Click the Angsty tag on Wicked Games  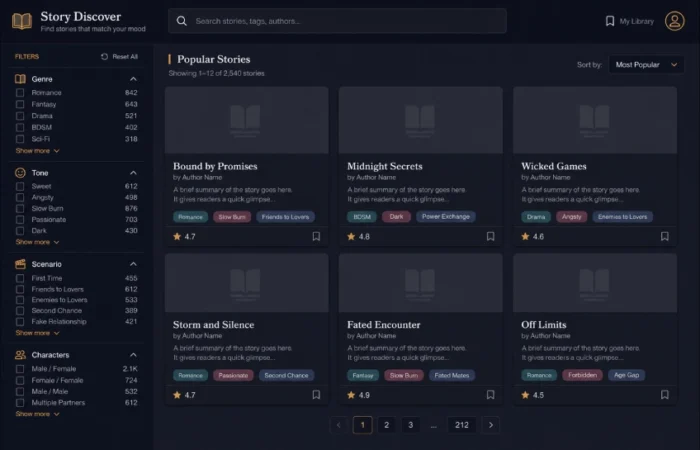[x=571, y=217]
